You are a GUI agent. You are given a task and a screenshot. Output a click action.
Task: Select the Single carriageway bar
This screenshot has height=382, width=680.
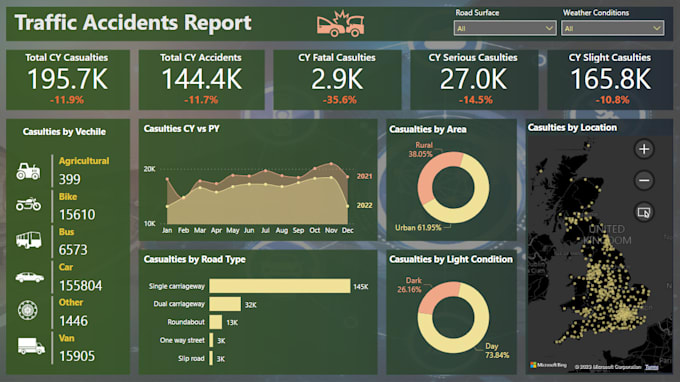pos(280,286)
